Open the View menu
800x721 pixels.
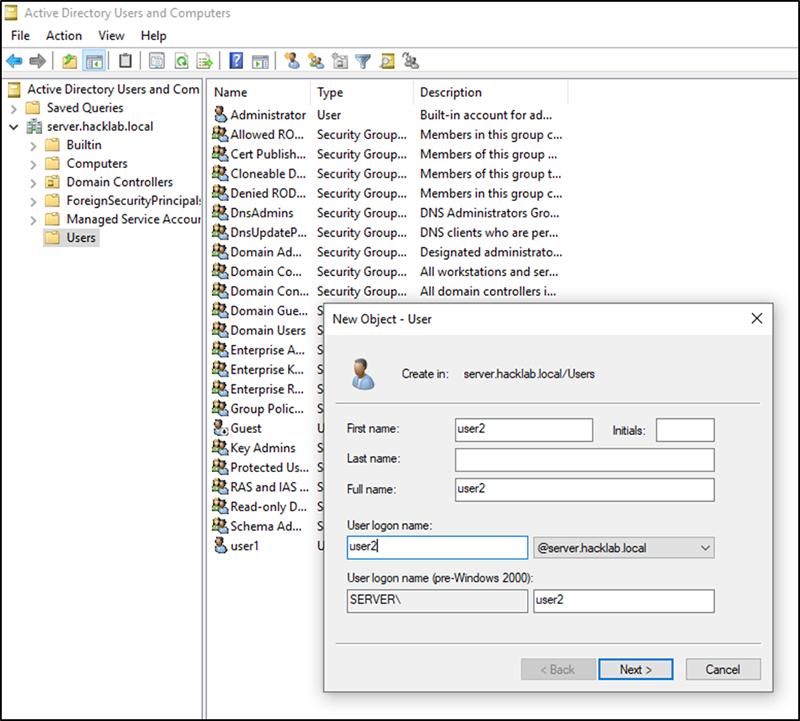click(x=111, y=36)
